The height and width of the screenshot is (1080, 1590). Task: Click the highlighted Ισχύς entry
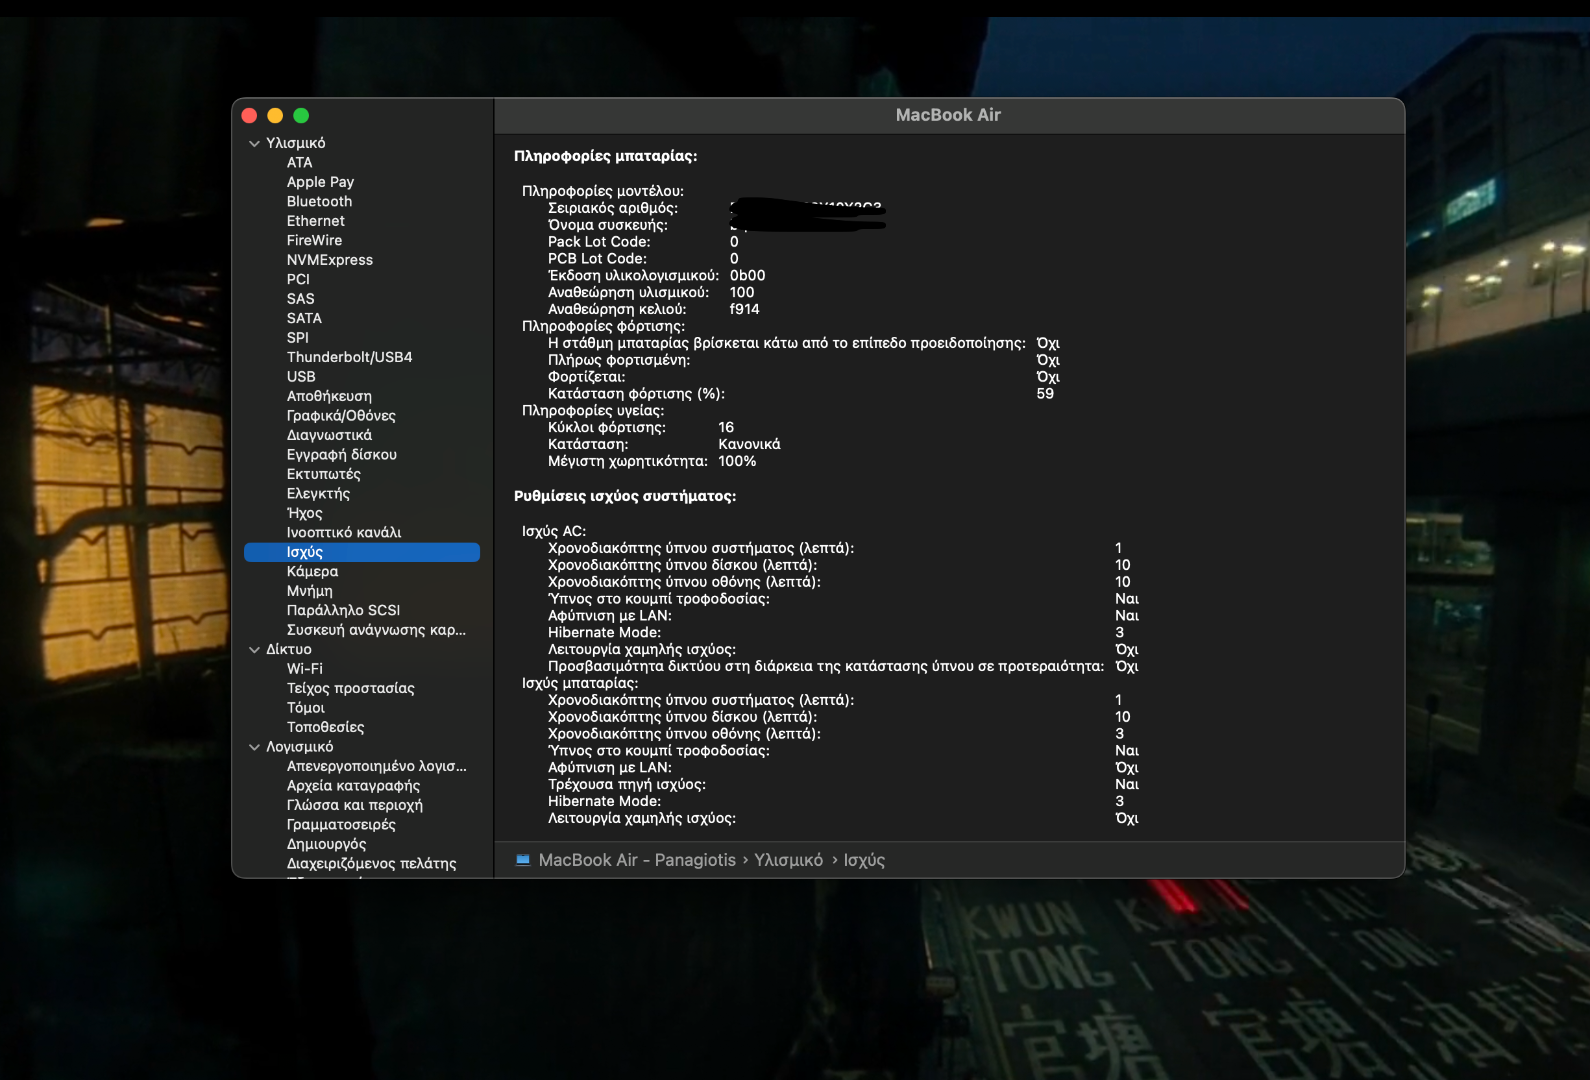coord(362,552)
